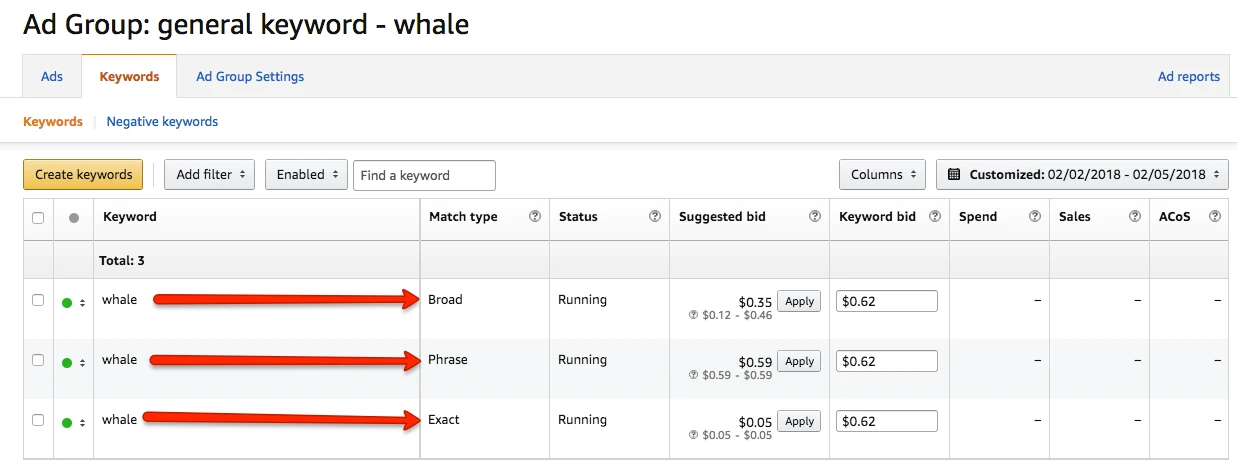Open help icon next to Status header

tap(655, 216)
